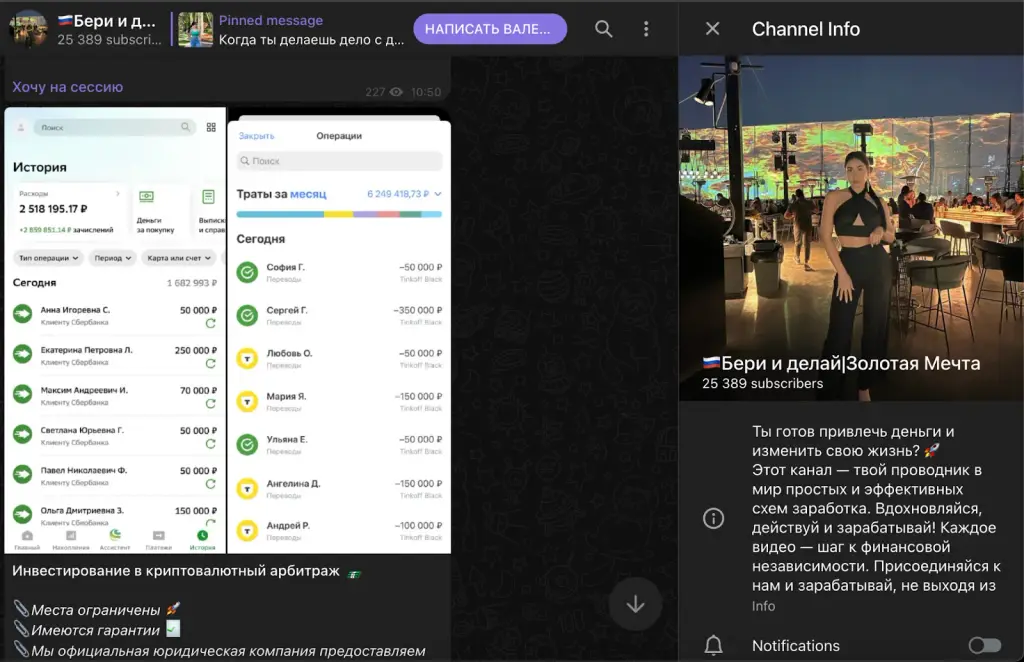Click the scroll-to-bottom arrow button
Viewport: 1024px width, 662px height.
[635, 605]
